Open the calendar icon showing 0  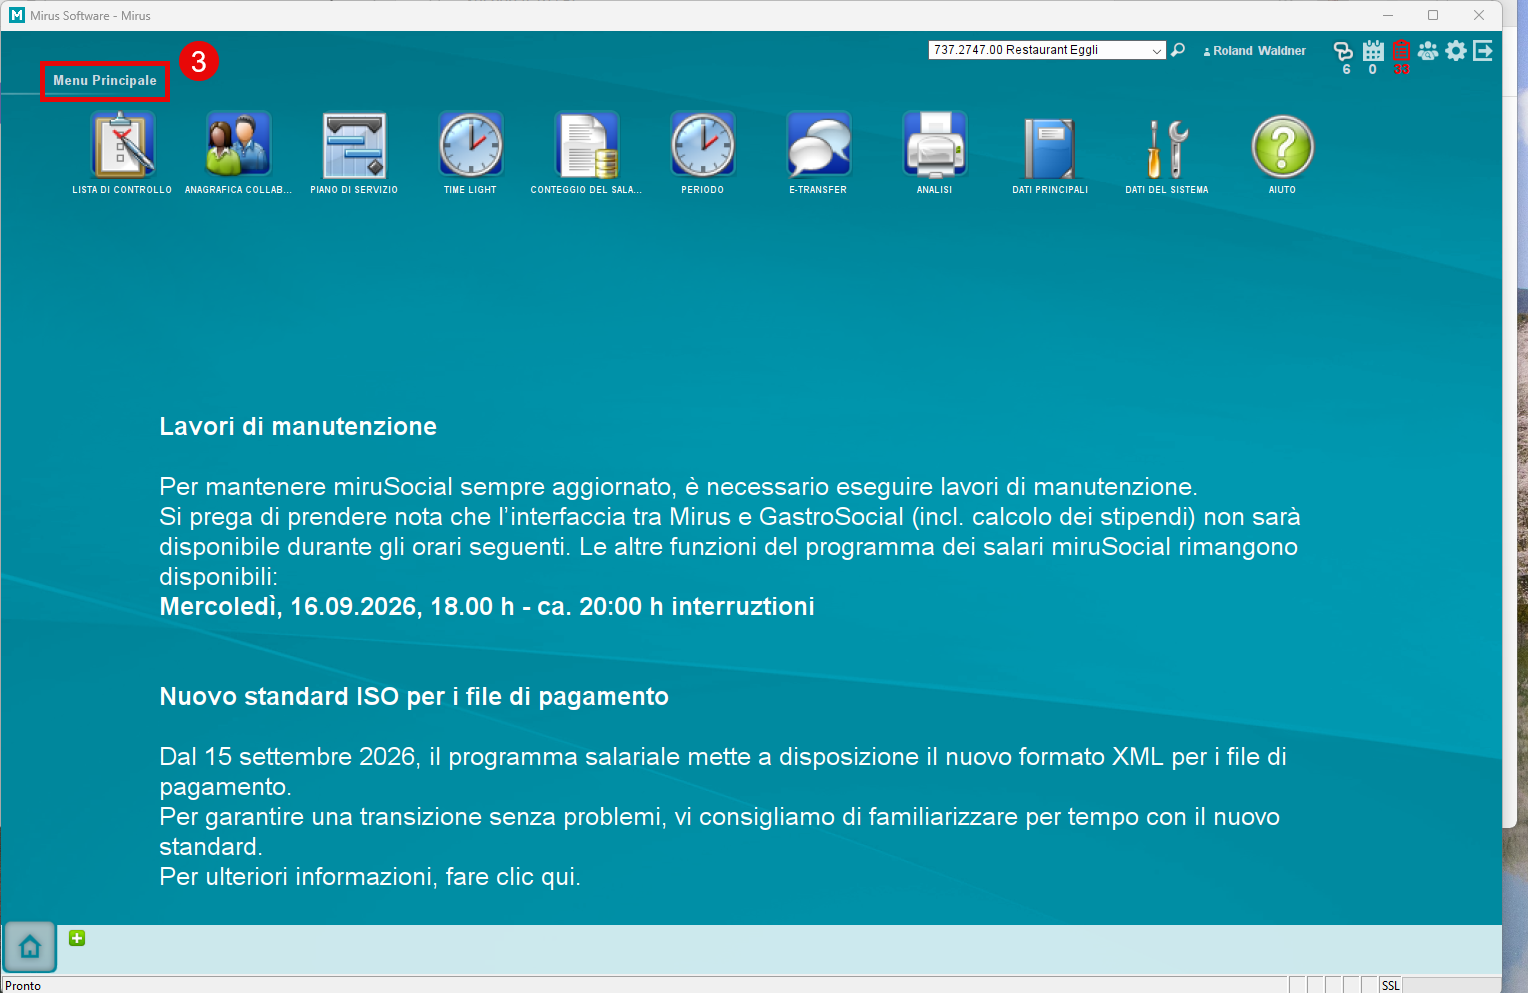[1373, 51]
